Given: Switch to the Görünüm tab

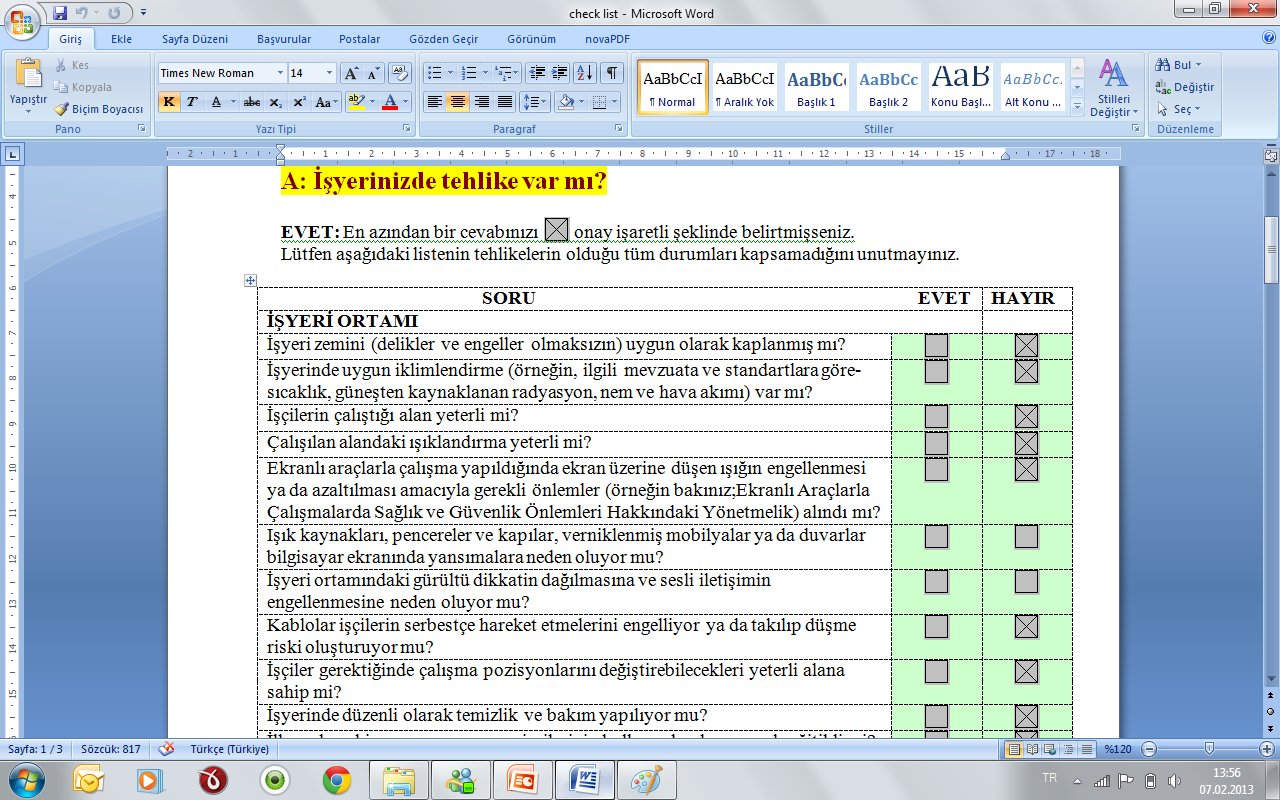Looking at the screenshot, I should 531,39.
